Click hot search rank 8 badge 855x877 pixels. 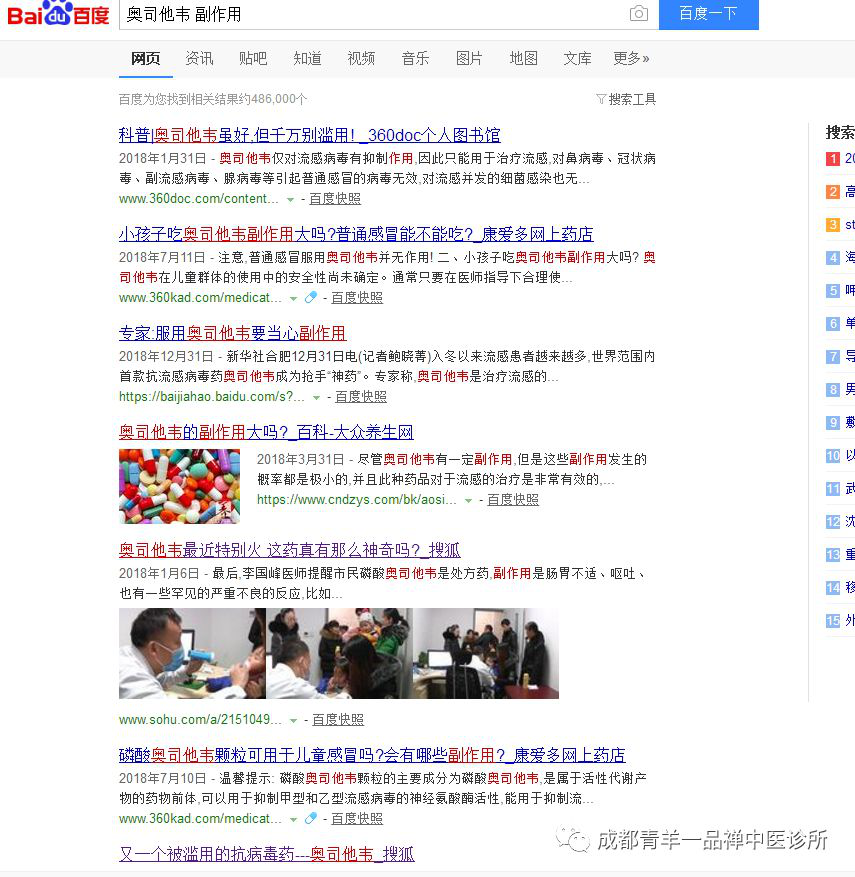[833, 390]
